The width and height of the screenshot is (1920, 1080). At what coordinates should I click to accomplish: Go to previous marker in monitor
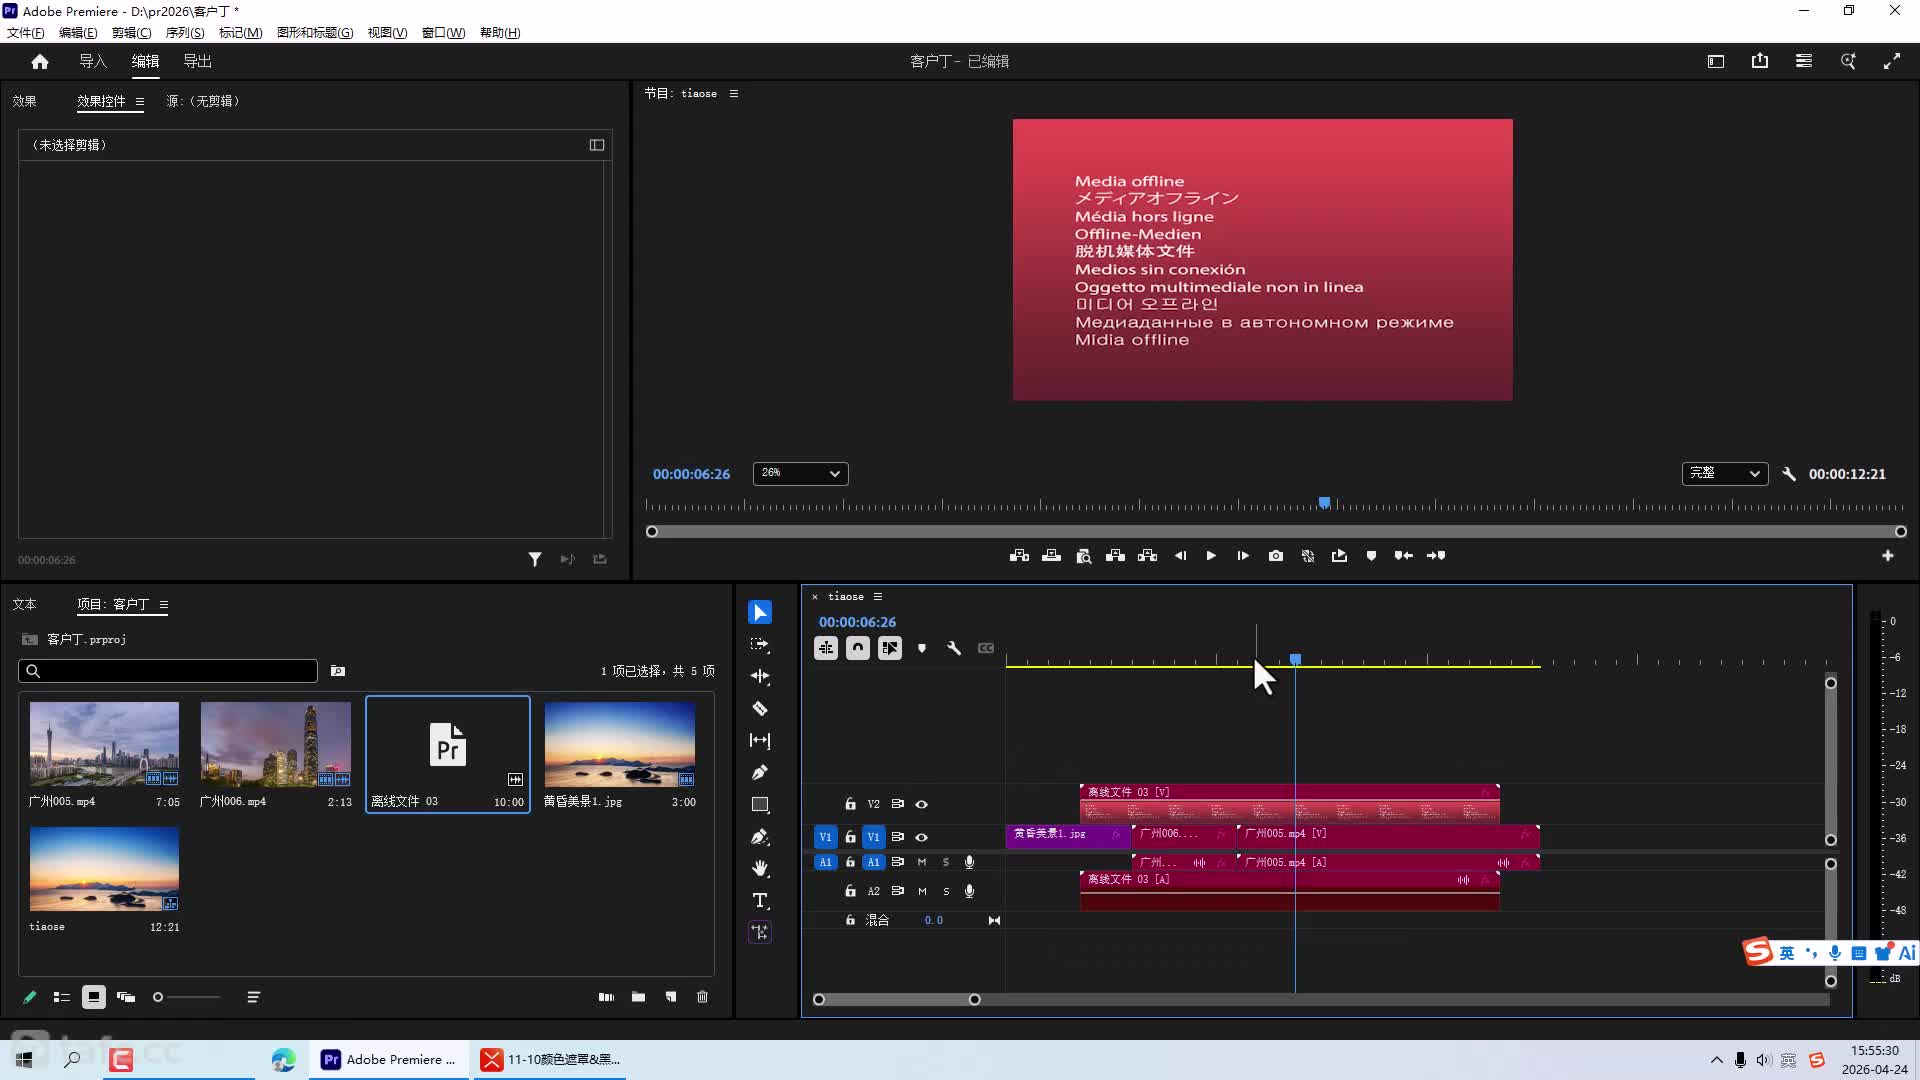click(x=1404, y=556)
